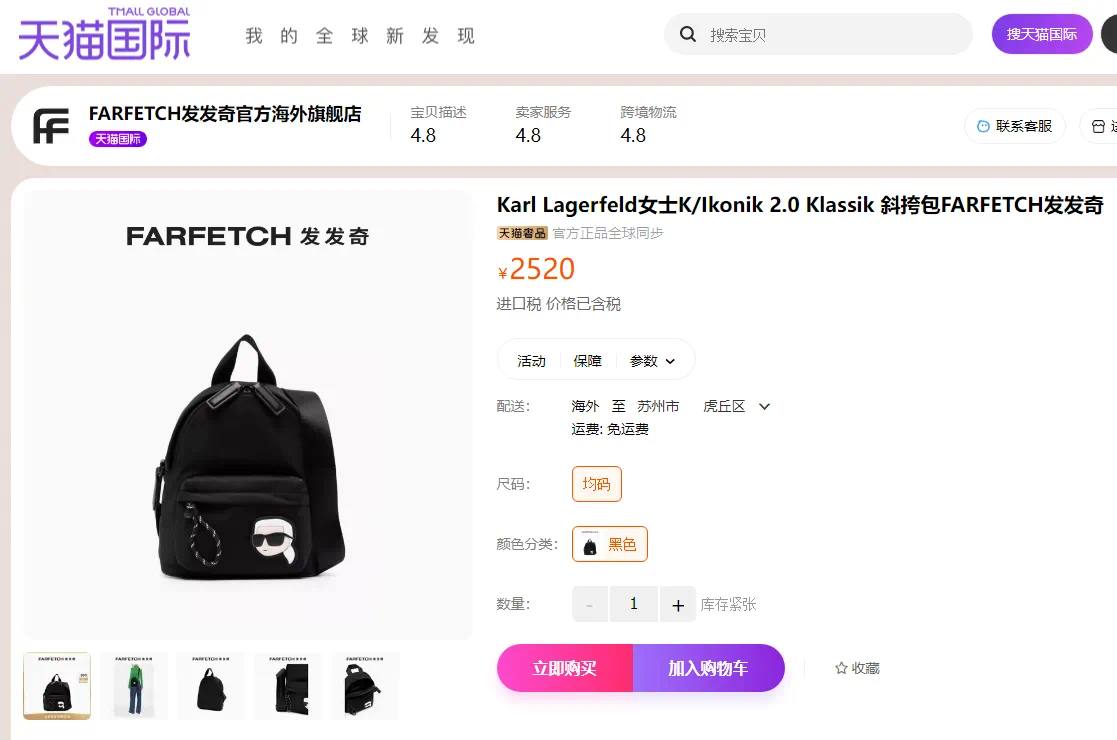Click the search magnifier icon

pos(687,34)
